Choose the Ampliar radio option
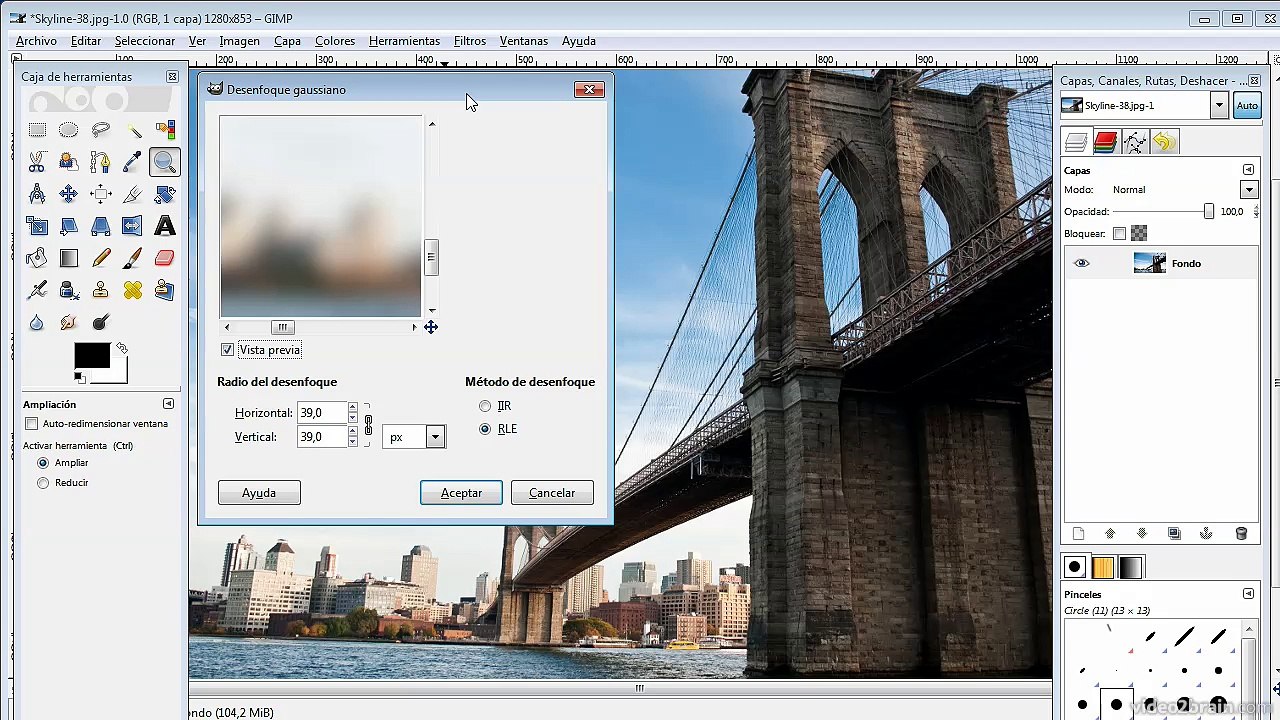 [x=43, y=463]
